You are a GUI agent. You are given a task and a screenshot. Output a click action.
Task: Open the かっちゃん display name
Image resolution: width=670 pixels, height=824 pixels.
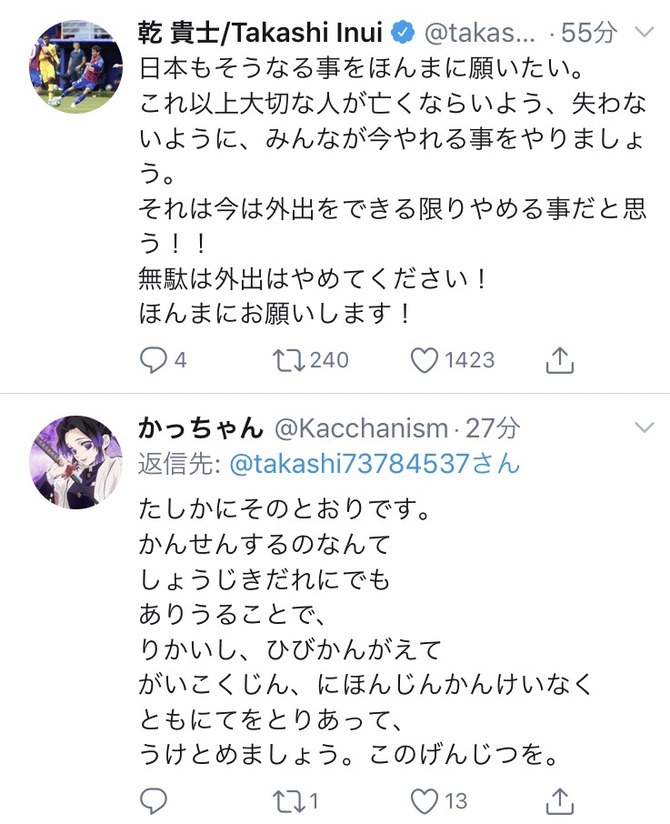tap(201, 428)
